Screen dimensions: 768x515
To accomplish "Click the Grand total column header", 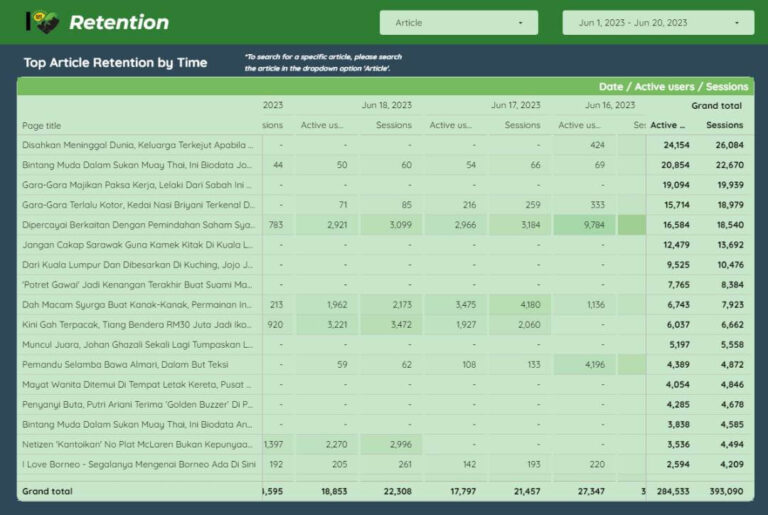I will tap(716, 105).
